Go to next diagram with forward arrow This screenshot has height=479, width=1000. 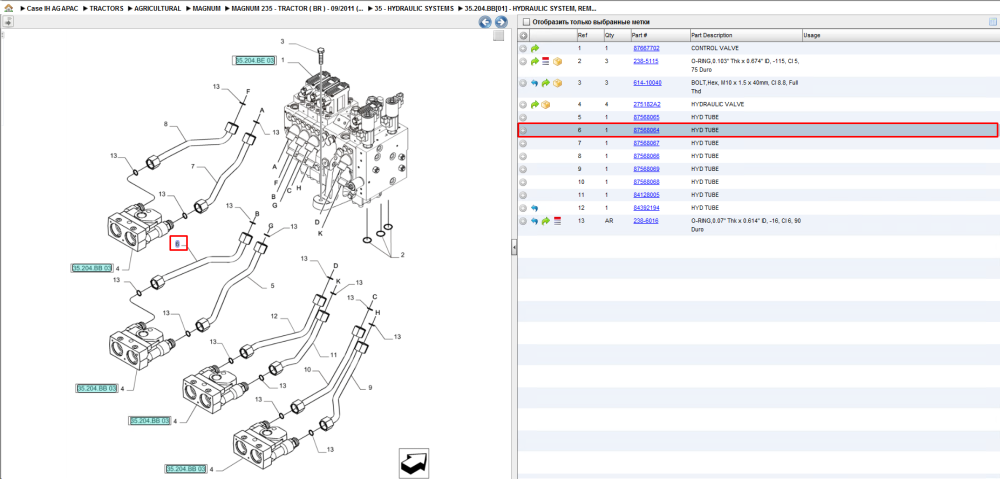[501, 22]
